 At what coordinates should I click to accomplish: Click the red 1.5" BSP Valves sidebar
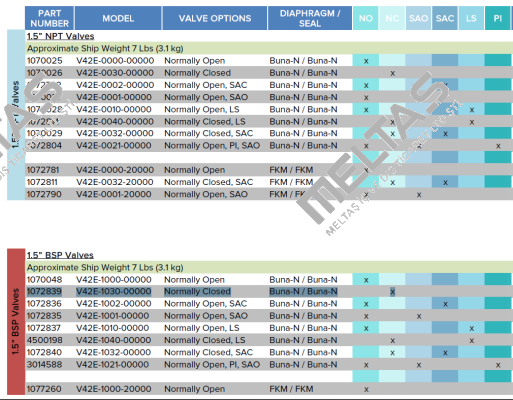pyautogui.click(x=16, y=322)
